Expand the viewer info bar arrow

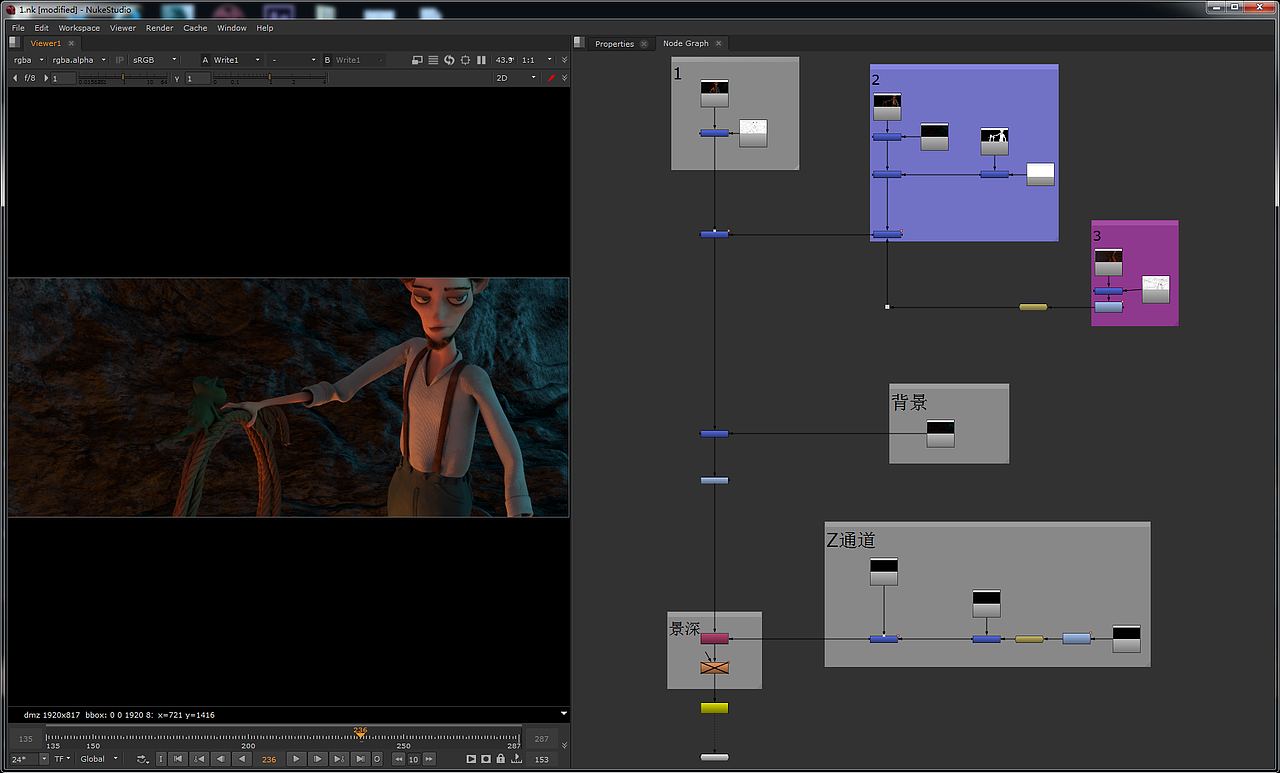564,714
